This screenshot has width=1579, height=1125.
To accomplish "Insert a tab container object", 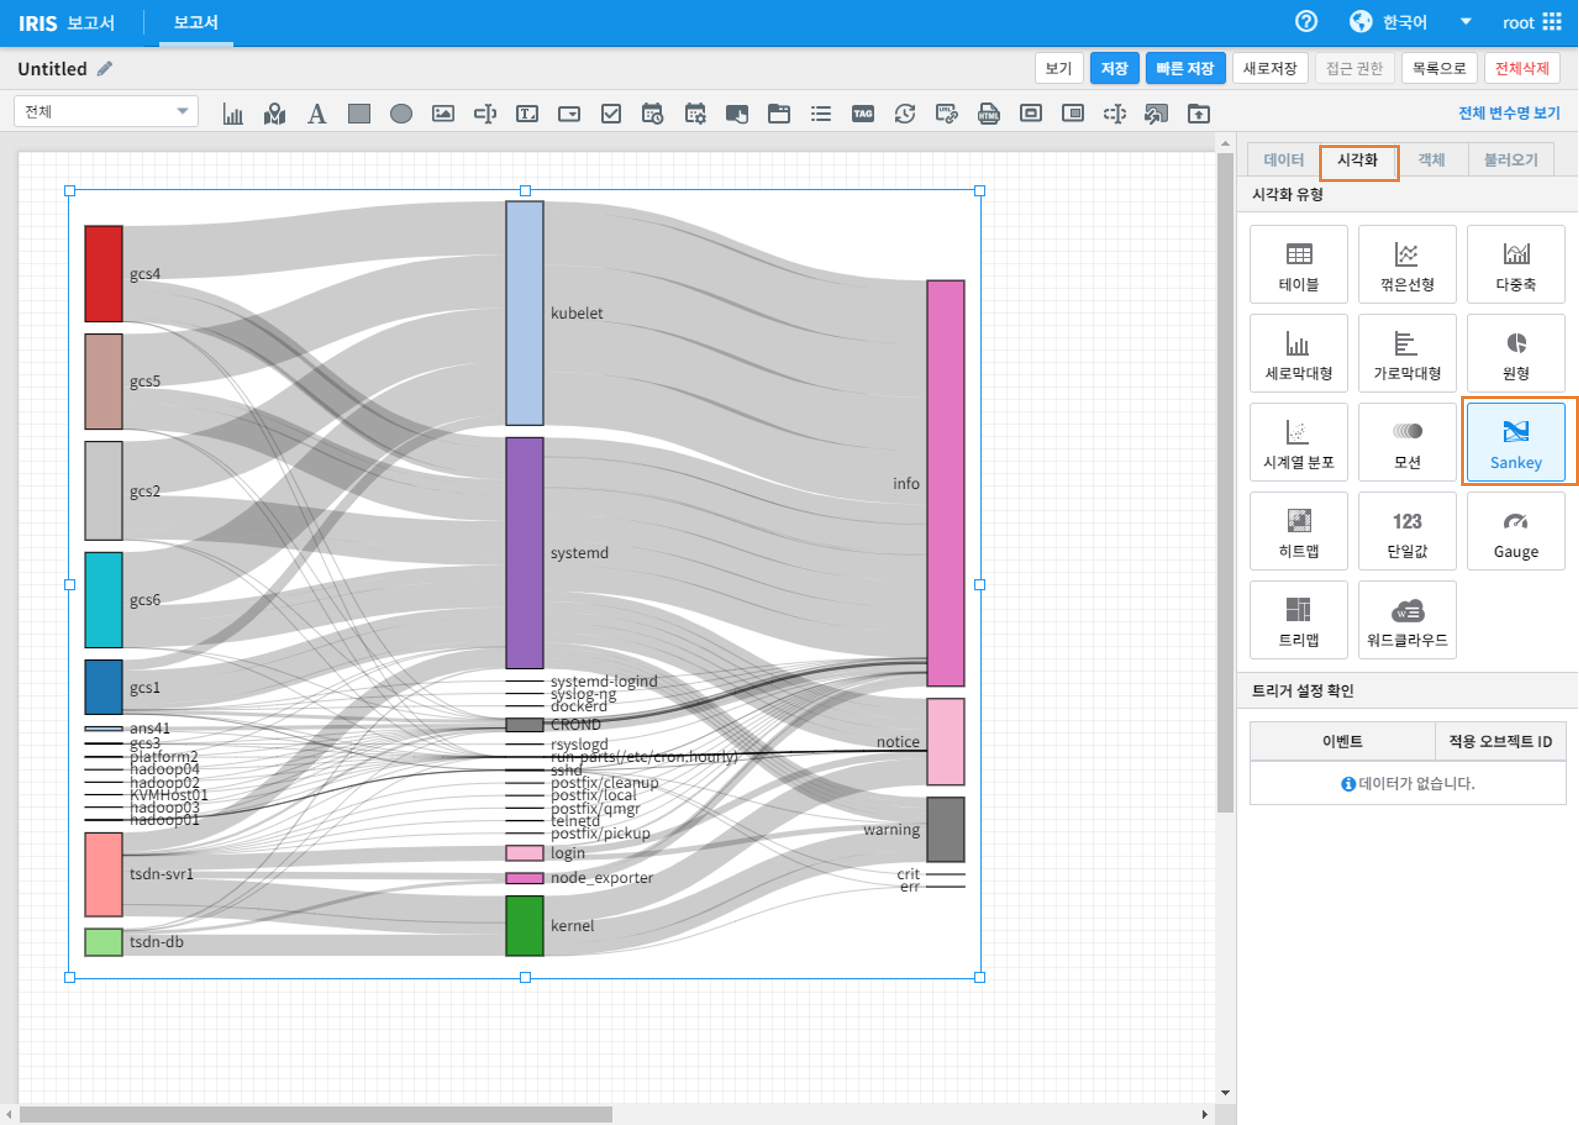I will click(779, 114).
